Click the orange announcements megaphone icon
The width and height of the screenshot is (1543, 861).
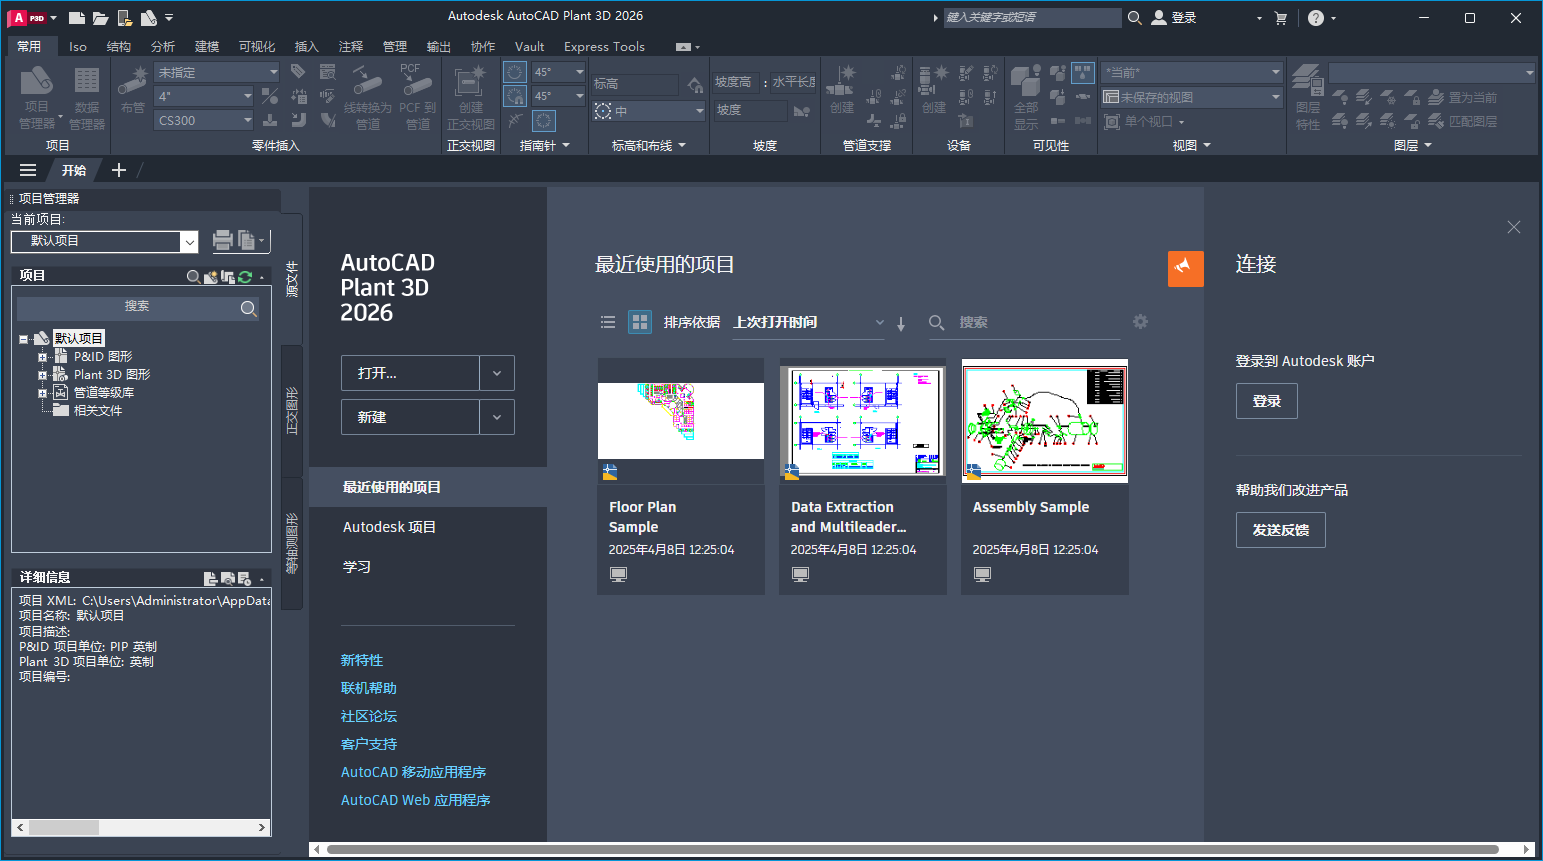tap(1185, 268)
